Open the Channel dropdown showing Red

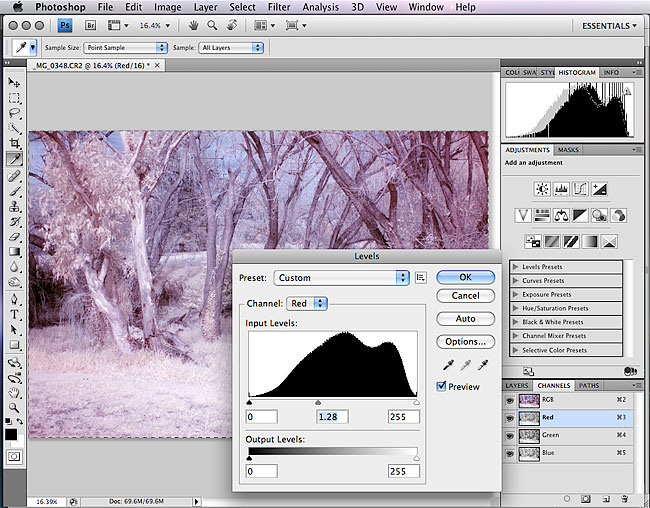[307, 304]
